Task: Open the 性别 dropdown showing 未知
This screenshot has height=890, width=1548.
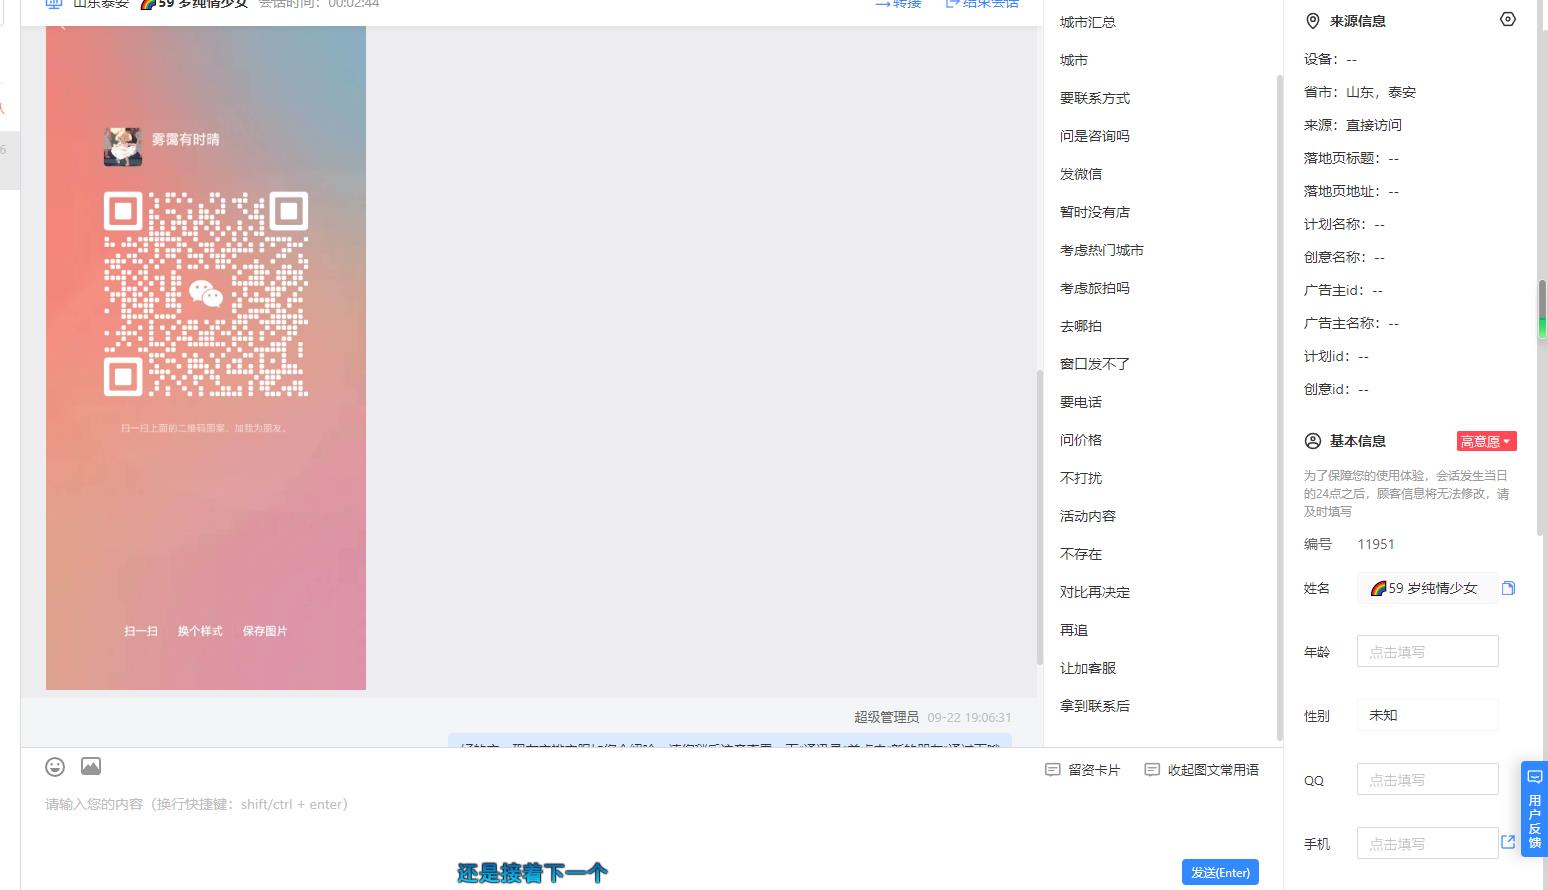Action: (x=1427, y=715)
